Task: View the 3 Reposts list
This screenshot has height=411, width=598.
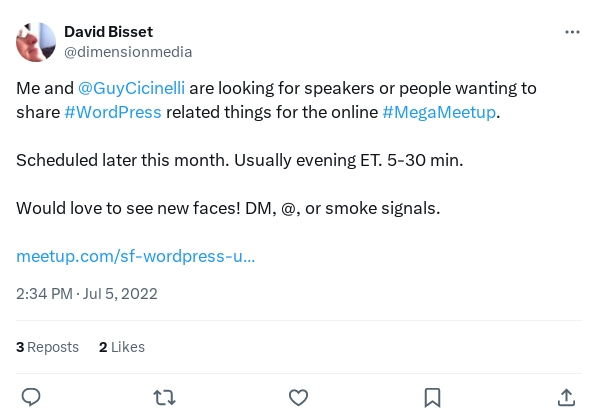Action: tap(47, 347)
